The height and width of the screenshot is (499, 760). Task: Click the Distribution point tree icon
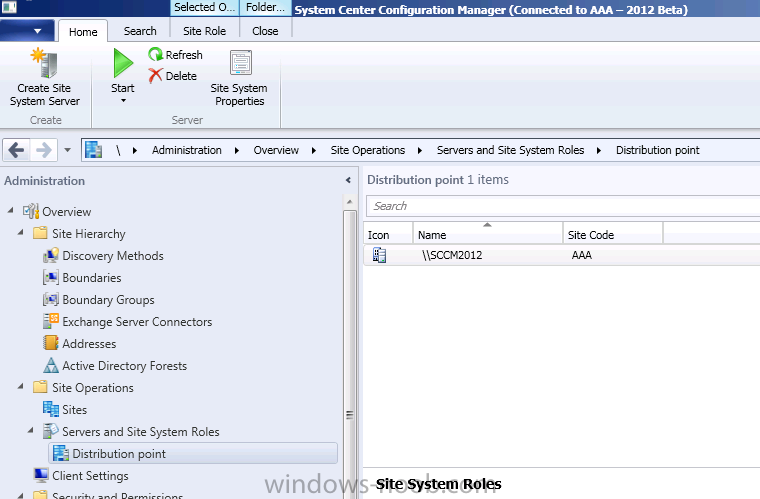pos(61,453)
